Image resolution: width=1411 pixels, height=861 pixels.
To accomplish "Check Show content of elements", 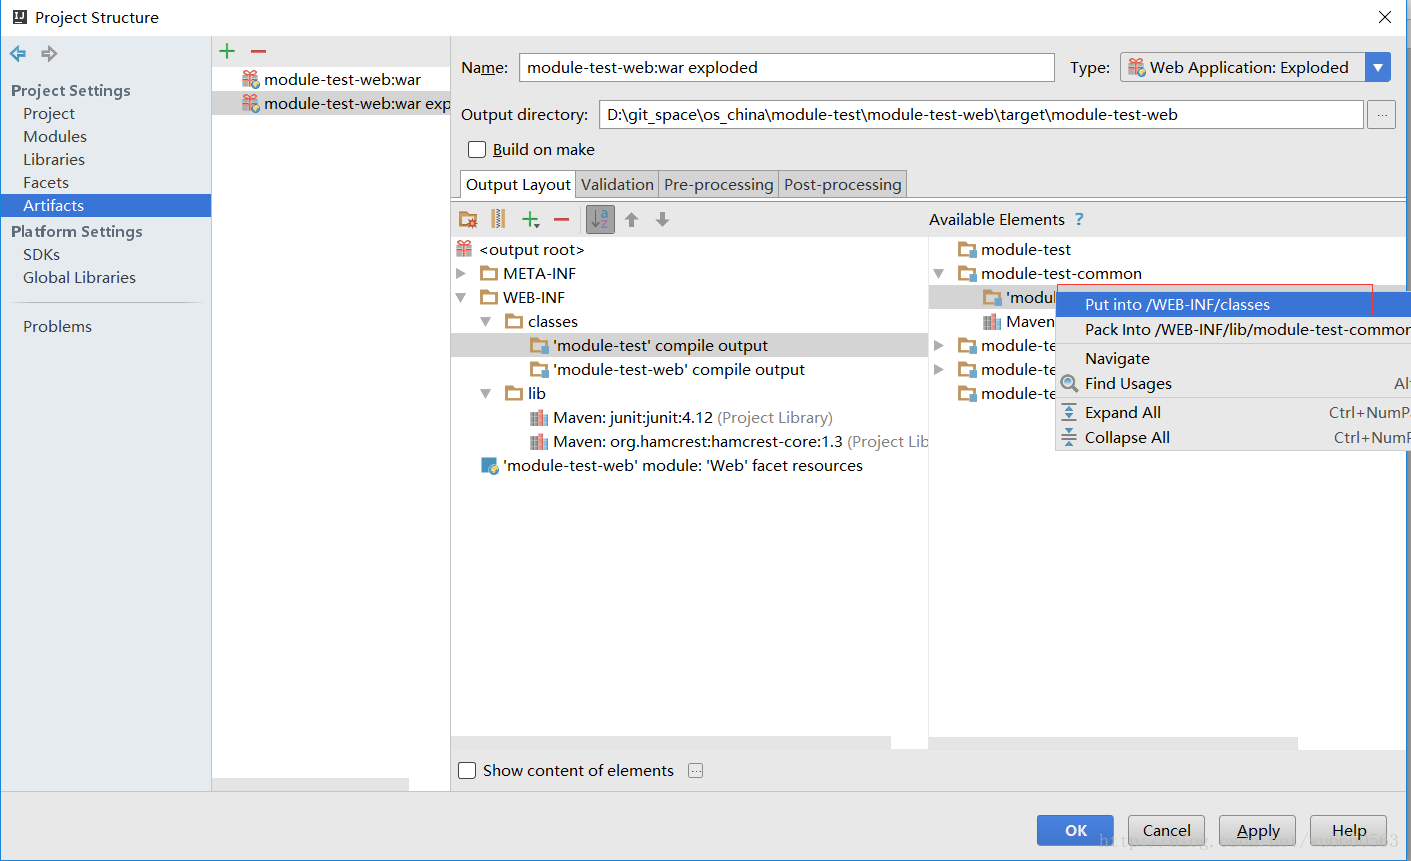I will pos(467,771).
